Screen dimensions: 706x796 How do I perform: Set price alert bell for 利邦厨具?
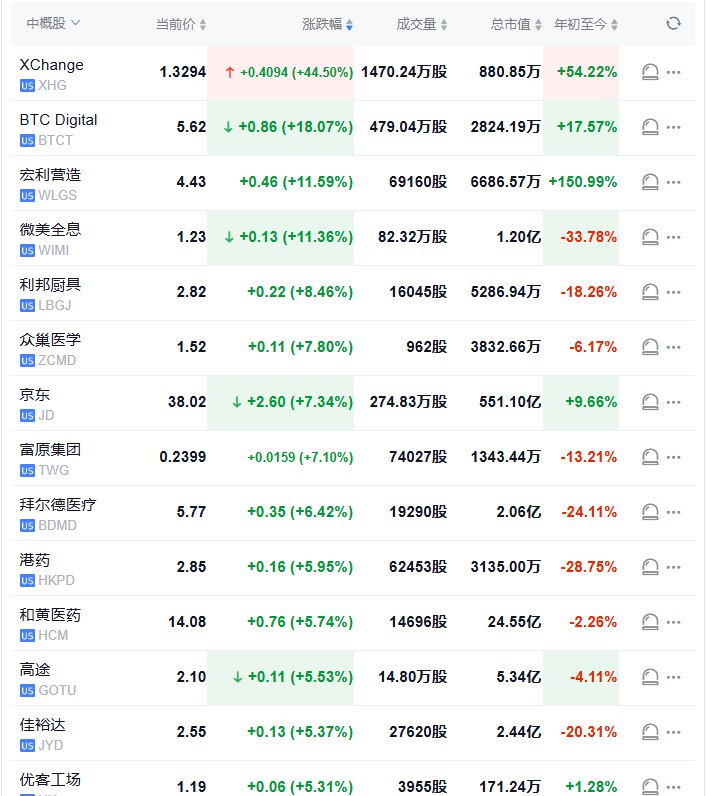pos(650,292)
